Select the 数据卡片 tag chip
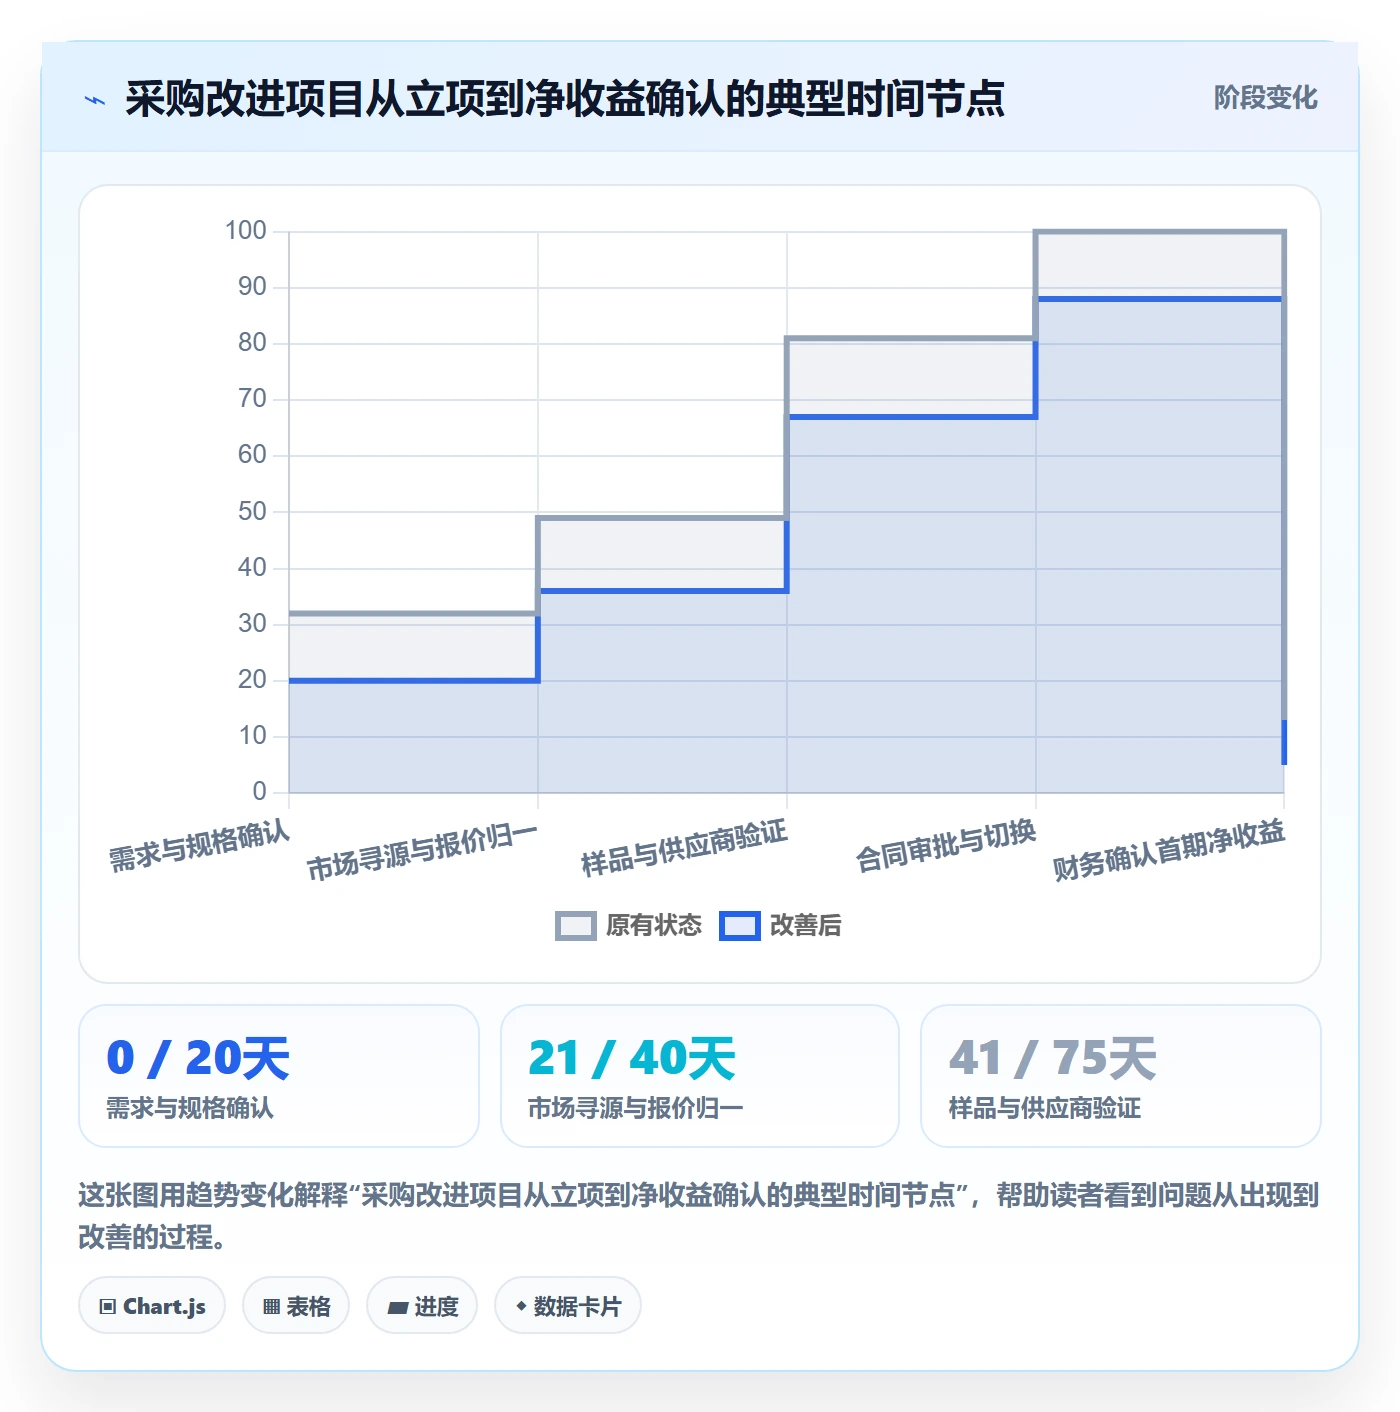Screen dimensions: 1400x1412 pos(568,1306)
